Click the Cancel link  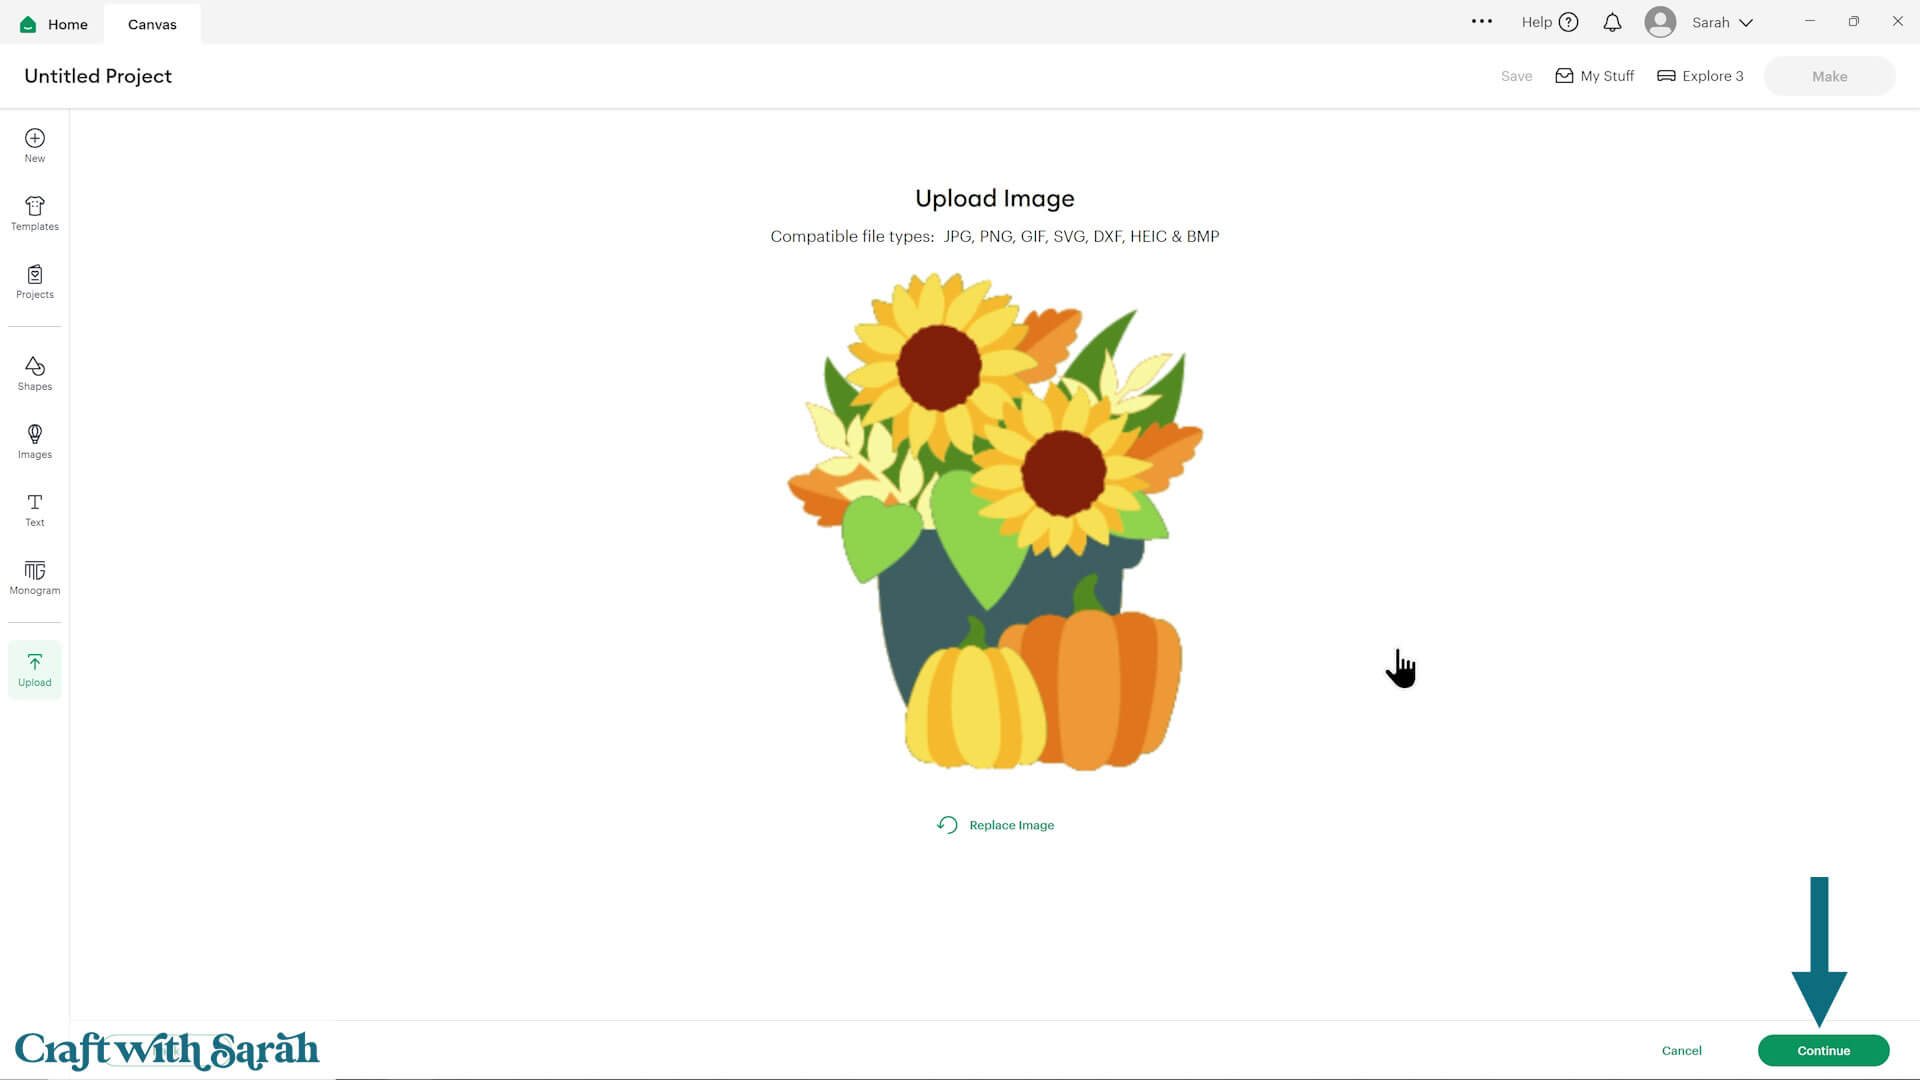click(x=1681, y=1050)
